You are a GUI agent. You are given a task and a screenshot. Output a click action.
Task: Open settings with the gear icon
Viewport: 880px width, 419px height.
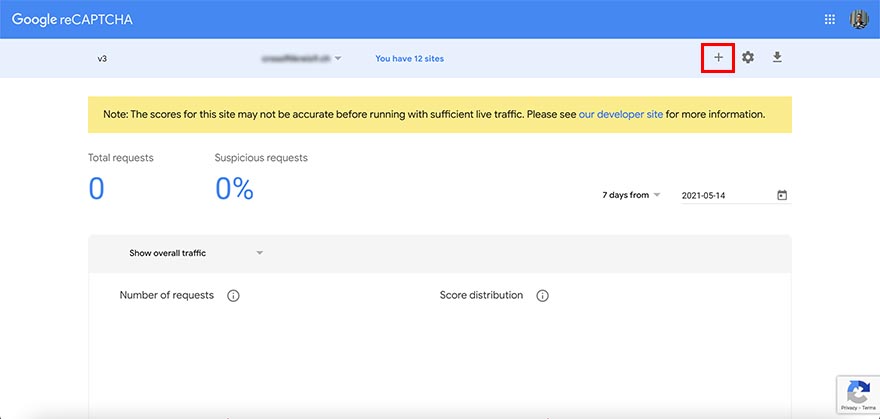pos(748,58)
